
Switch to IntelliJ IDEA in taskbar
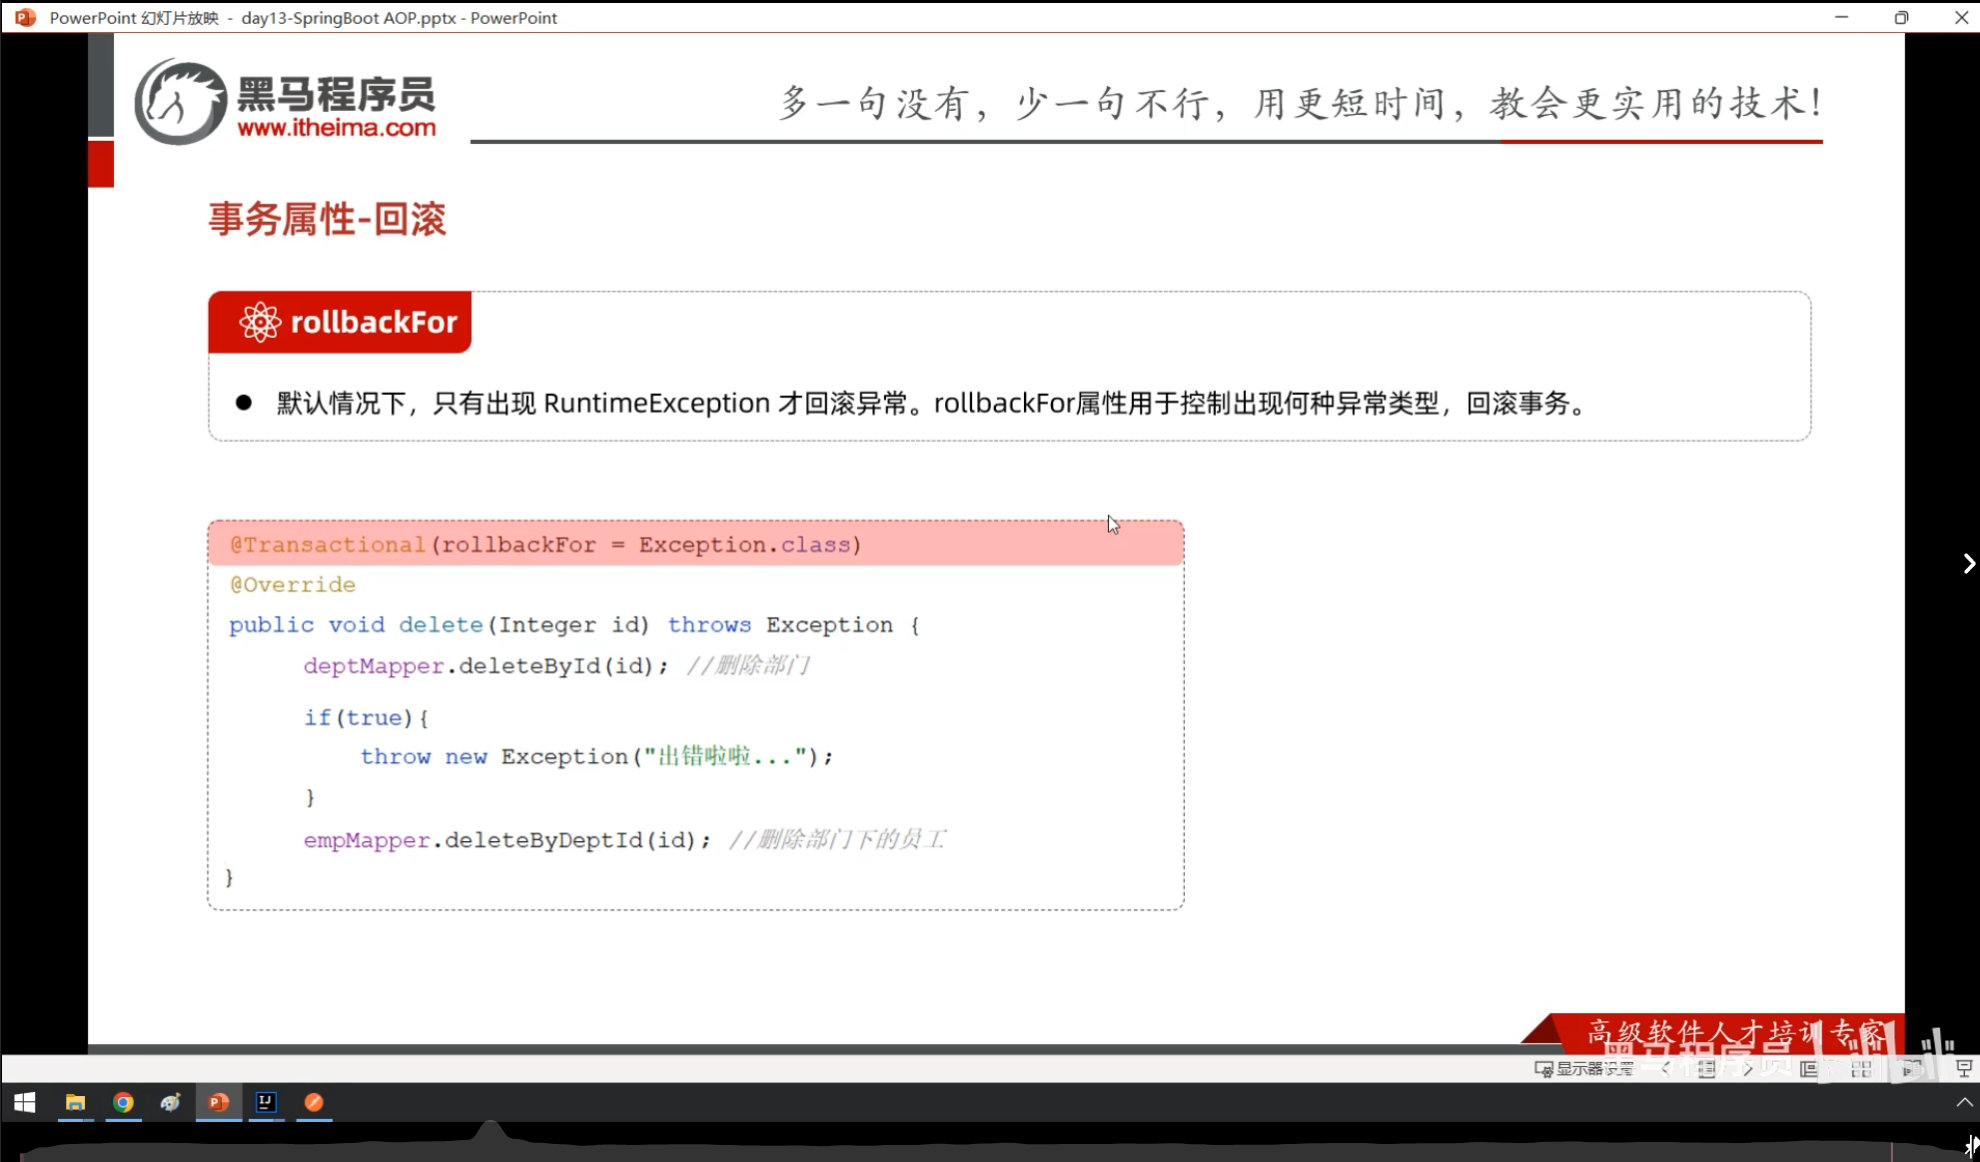coord(266,1102)
